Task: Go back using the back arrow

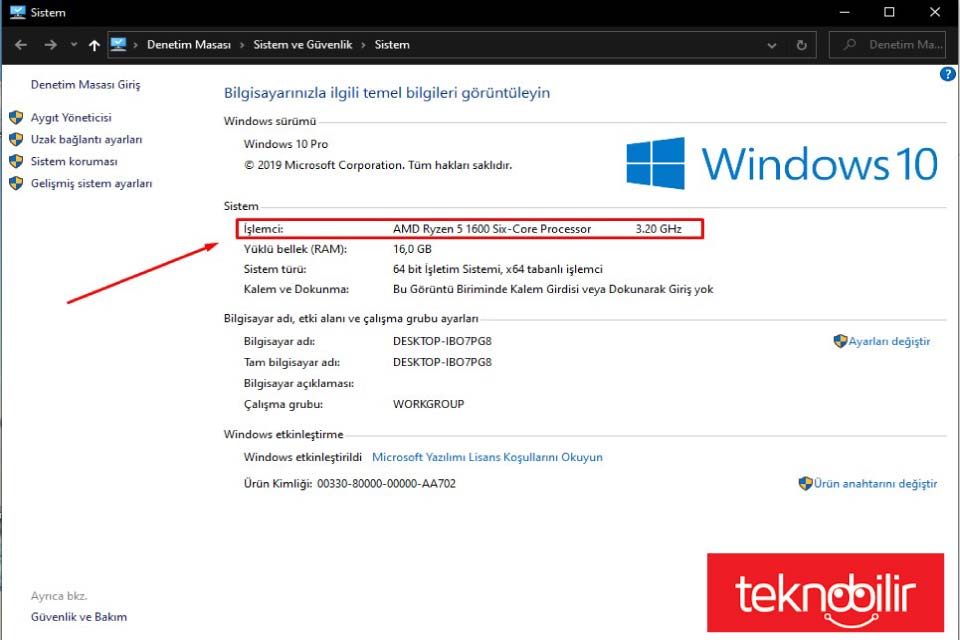Action: (21, 45)
